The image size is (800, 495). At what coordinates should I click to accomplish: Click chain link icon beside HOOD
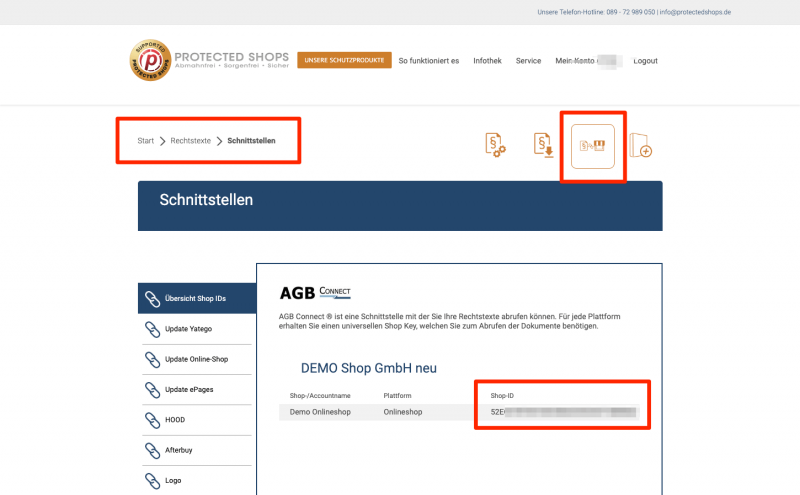(152, 420)
